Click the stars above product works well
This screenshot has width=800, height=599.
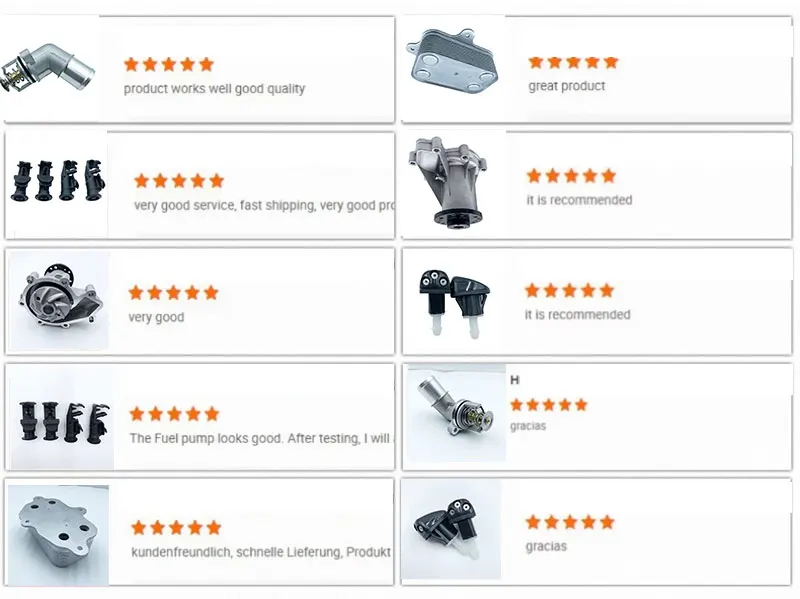coord(169,64)
